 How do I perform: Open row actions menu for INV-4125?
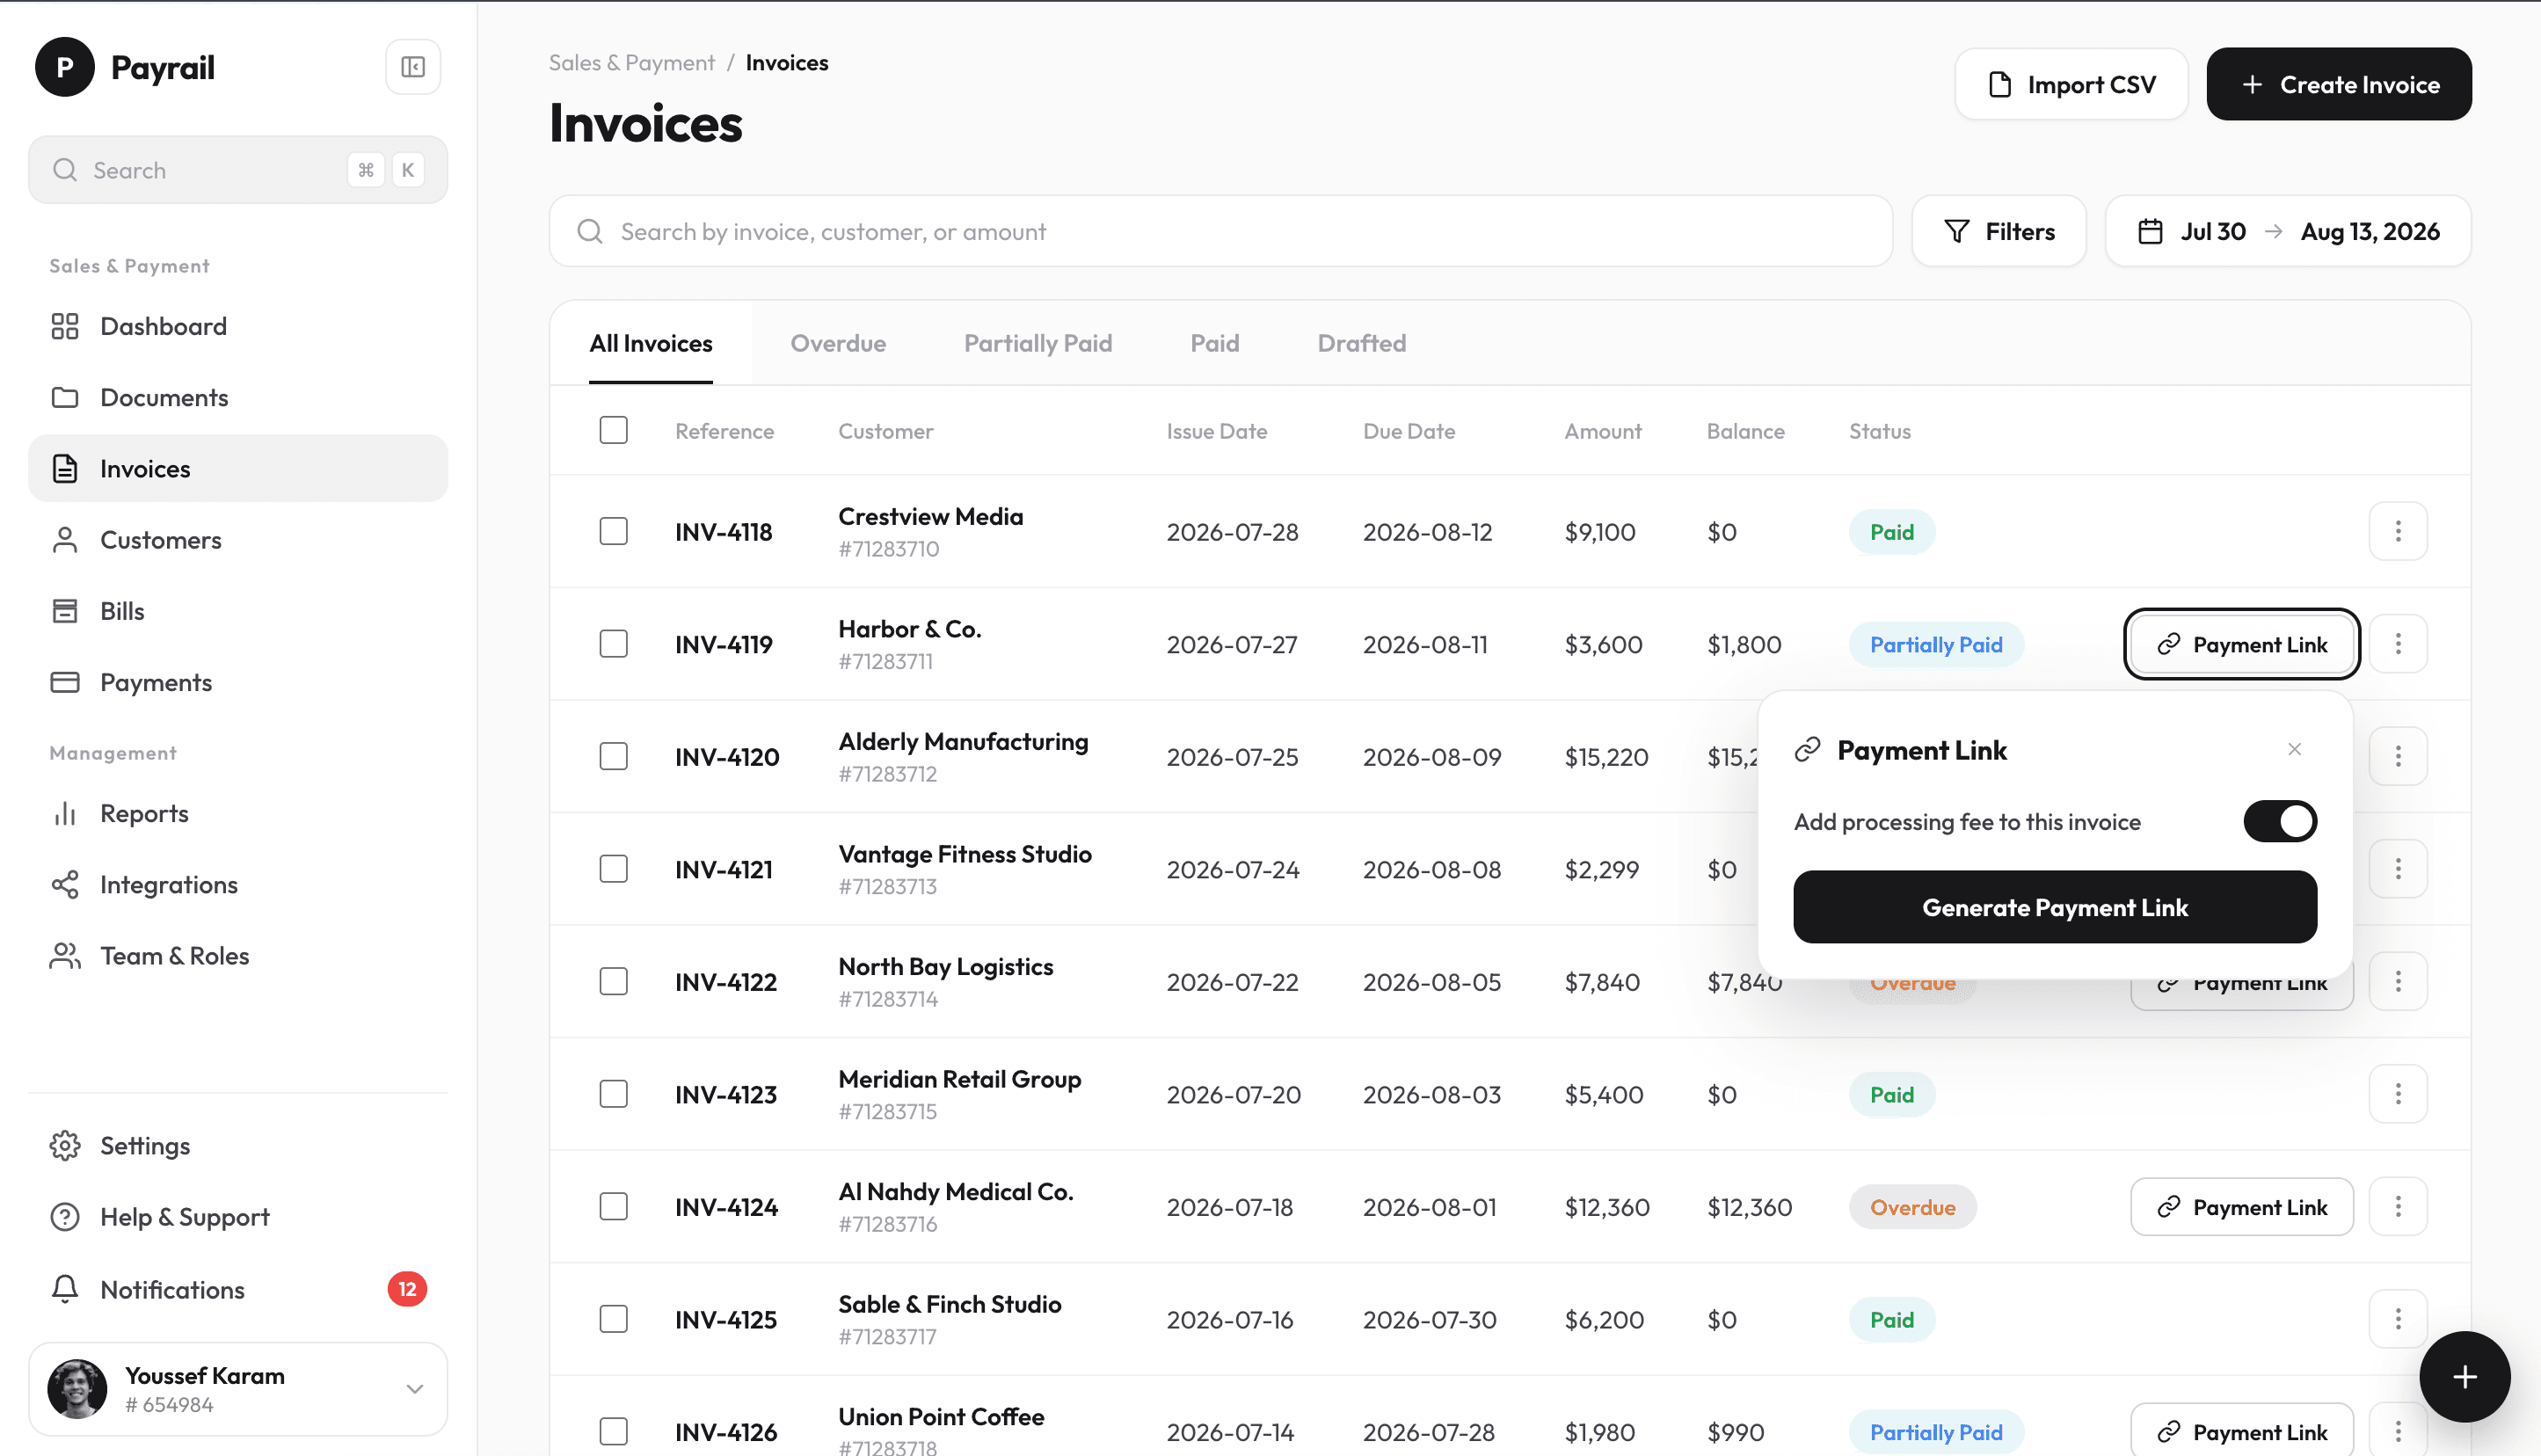[2397, 1319]
